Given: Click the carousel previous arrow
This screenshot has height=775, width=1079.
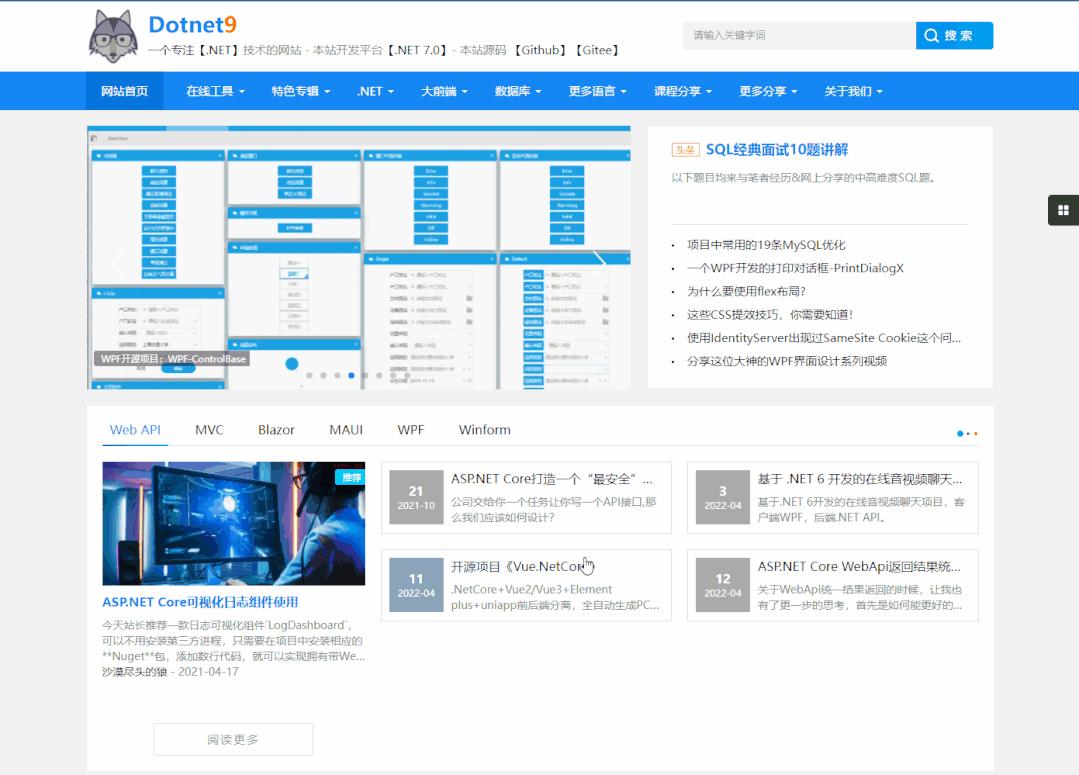Looking at the screenshot, I should (x=117, y=262).
